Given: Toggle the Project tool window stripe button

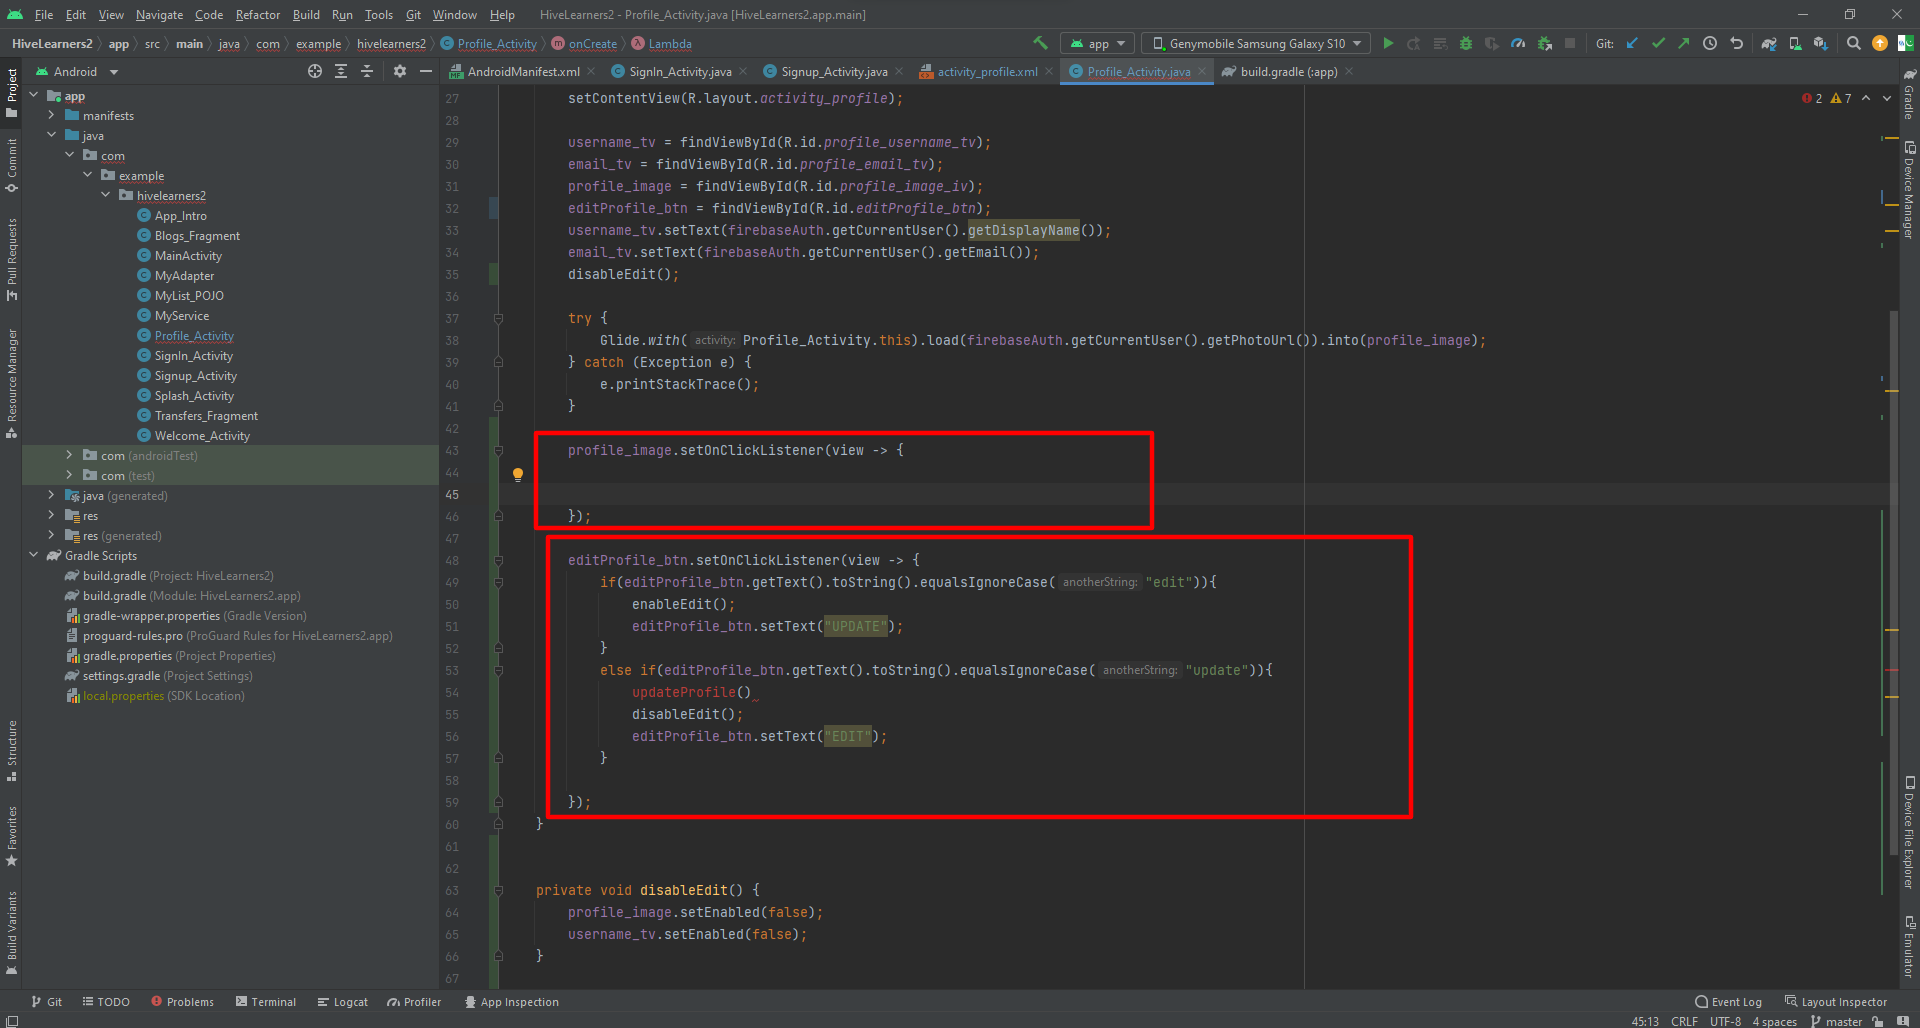Looking at the screenshot, I should 11,93.
